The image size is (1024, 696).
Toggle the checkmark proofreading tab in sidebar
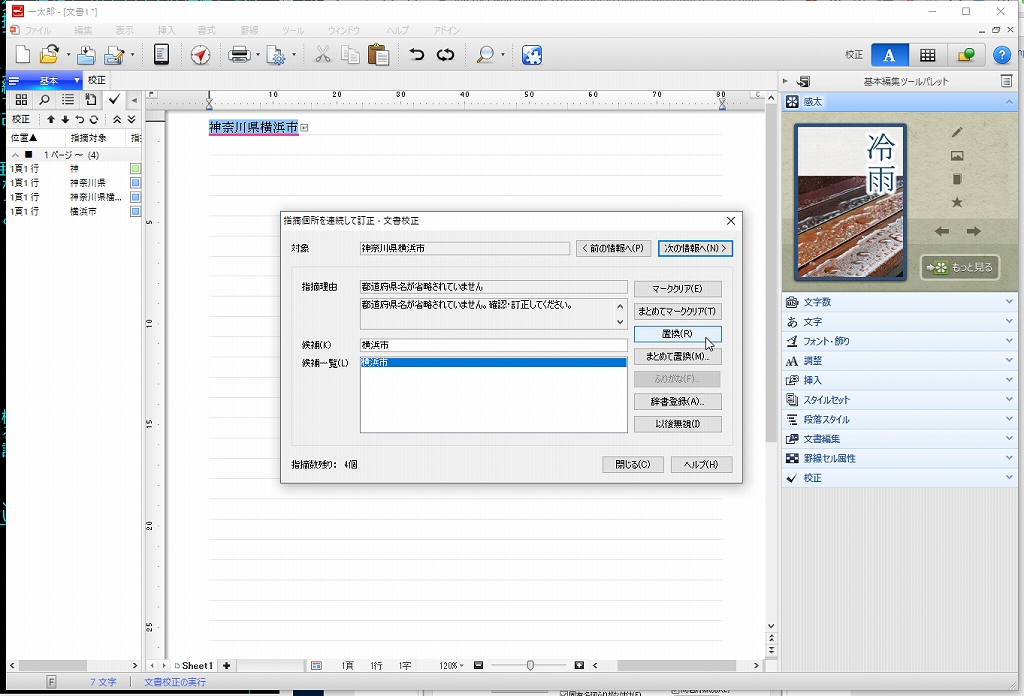pyautogui.click(x=114, y=99)
